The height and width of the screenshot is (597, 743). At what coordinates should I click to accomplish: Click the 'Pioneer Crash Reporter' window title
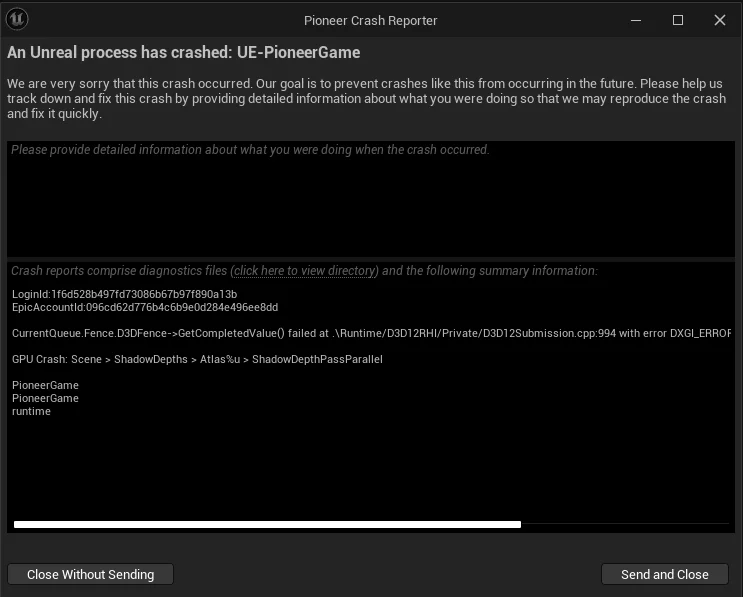tap(370, 20)
